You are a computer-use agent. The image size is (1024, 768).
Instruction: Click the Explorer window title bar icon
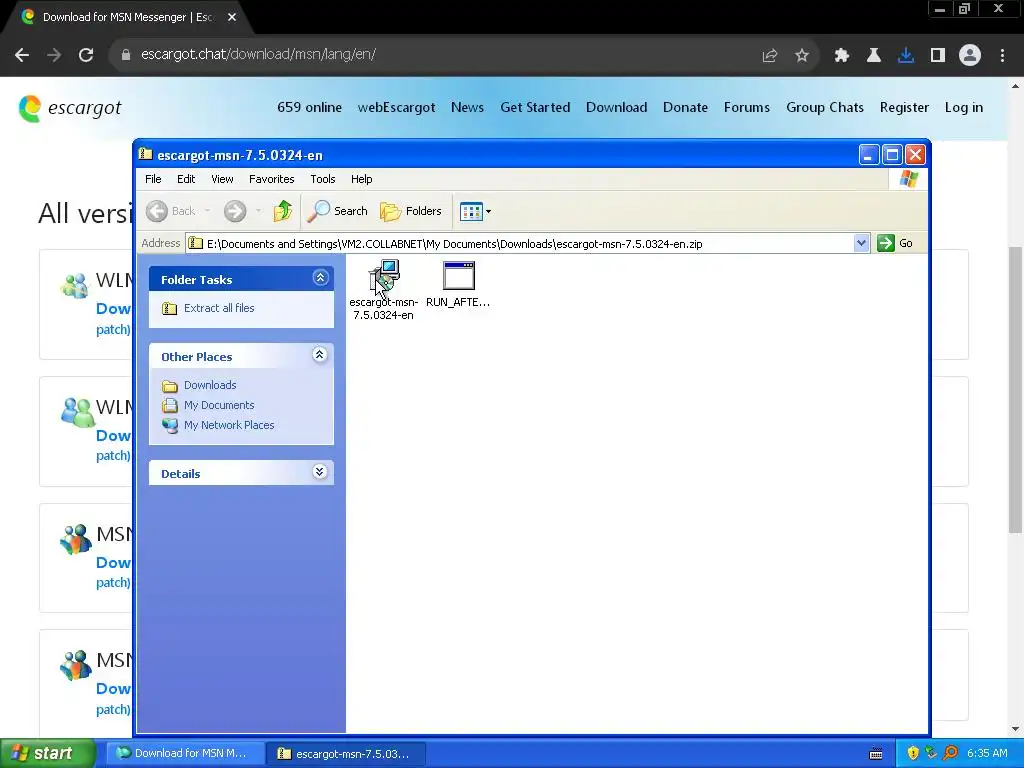tap(146, 154)
